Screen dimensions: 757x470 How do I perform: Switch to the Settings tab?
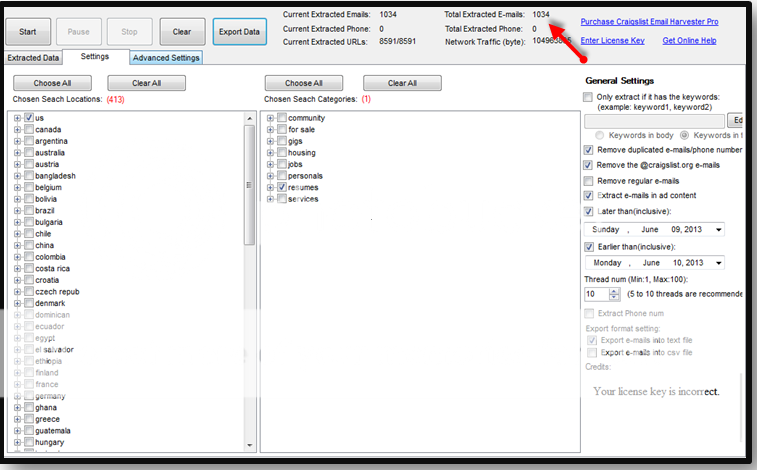point(95,56)
